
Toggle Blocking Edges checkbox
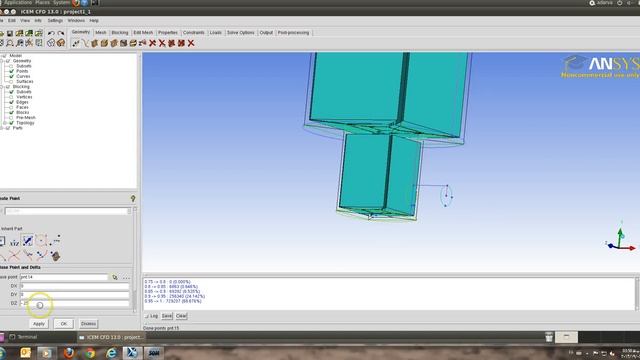point(11,102)
